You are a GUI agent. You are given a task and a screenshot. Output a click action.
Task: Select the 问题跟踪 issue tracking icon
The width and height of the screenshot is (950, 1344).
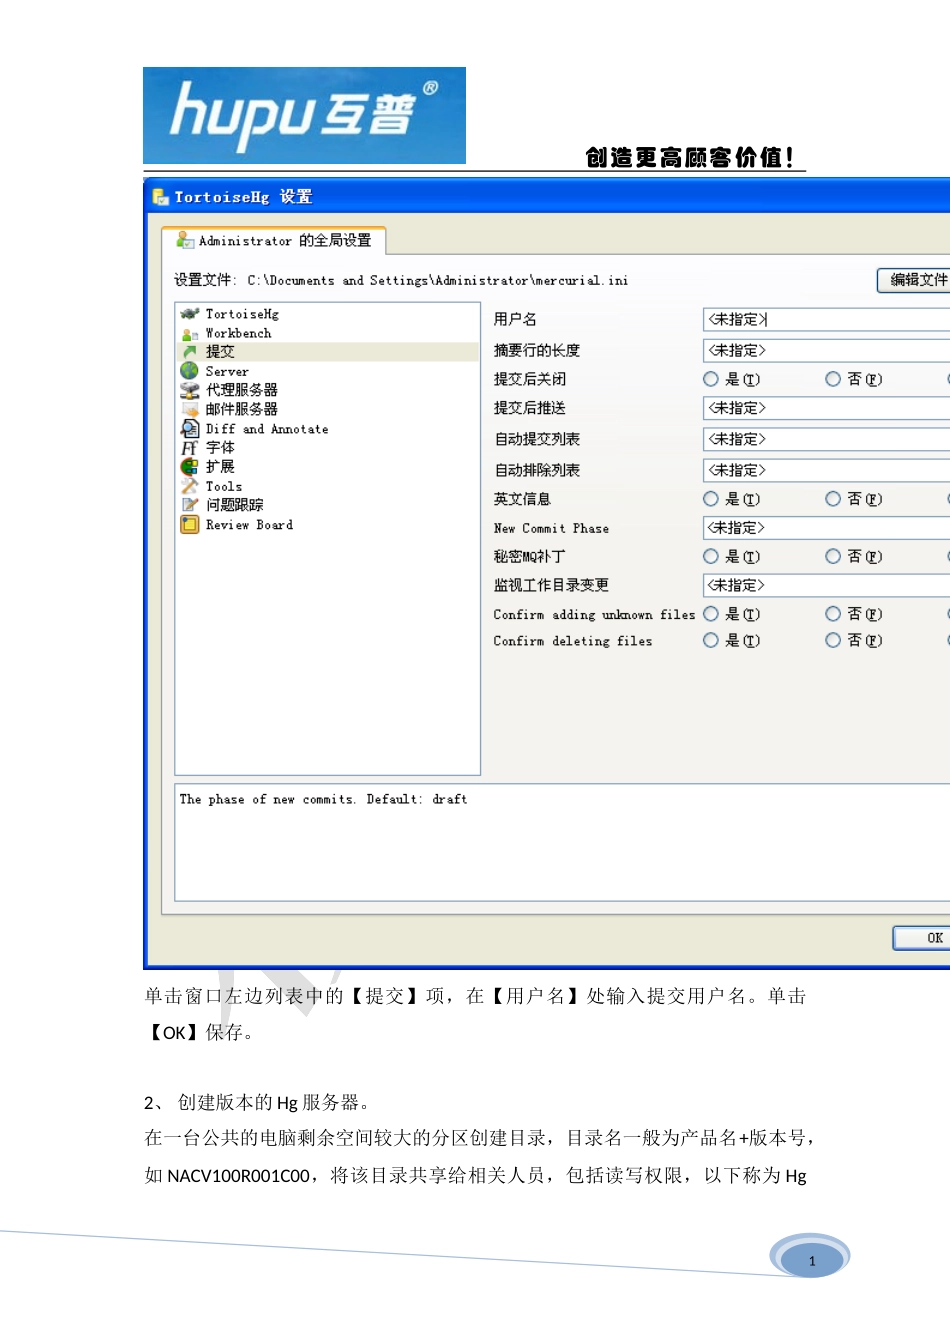(x=189, y=505)
